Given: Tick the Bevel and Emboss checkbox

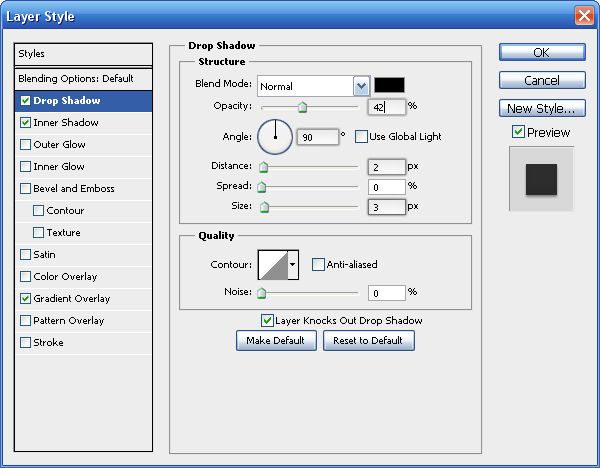Looking at the screenshot, I should pos(26,189).
